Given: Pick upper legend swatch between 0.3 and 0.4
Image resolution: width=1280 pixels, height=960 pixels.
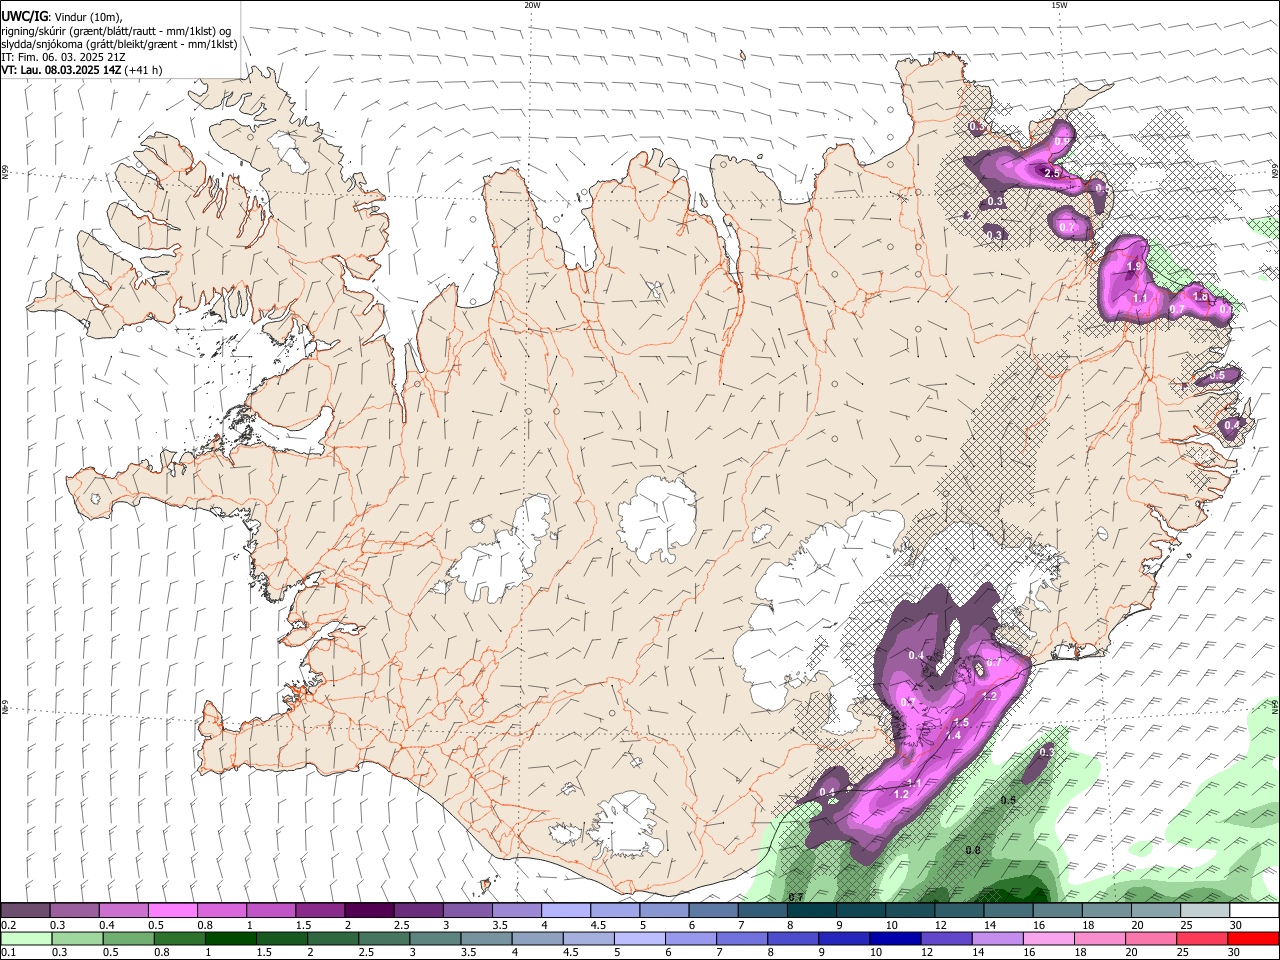Looking at the screenshot, I should point(74,911).
